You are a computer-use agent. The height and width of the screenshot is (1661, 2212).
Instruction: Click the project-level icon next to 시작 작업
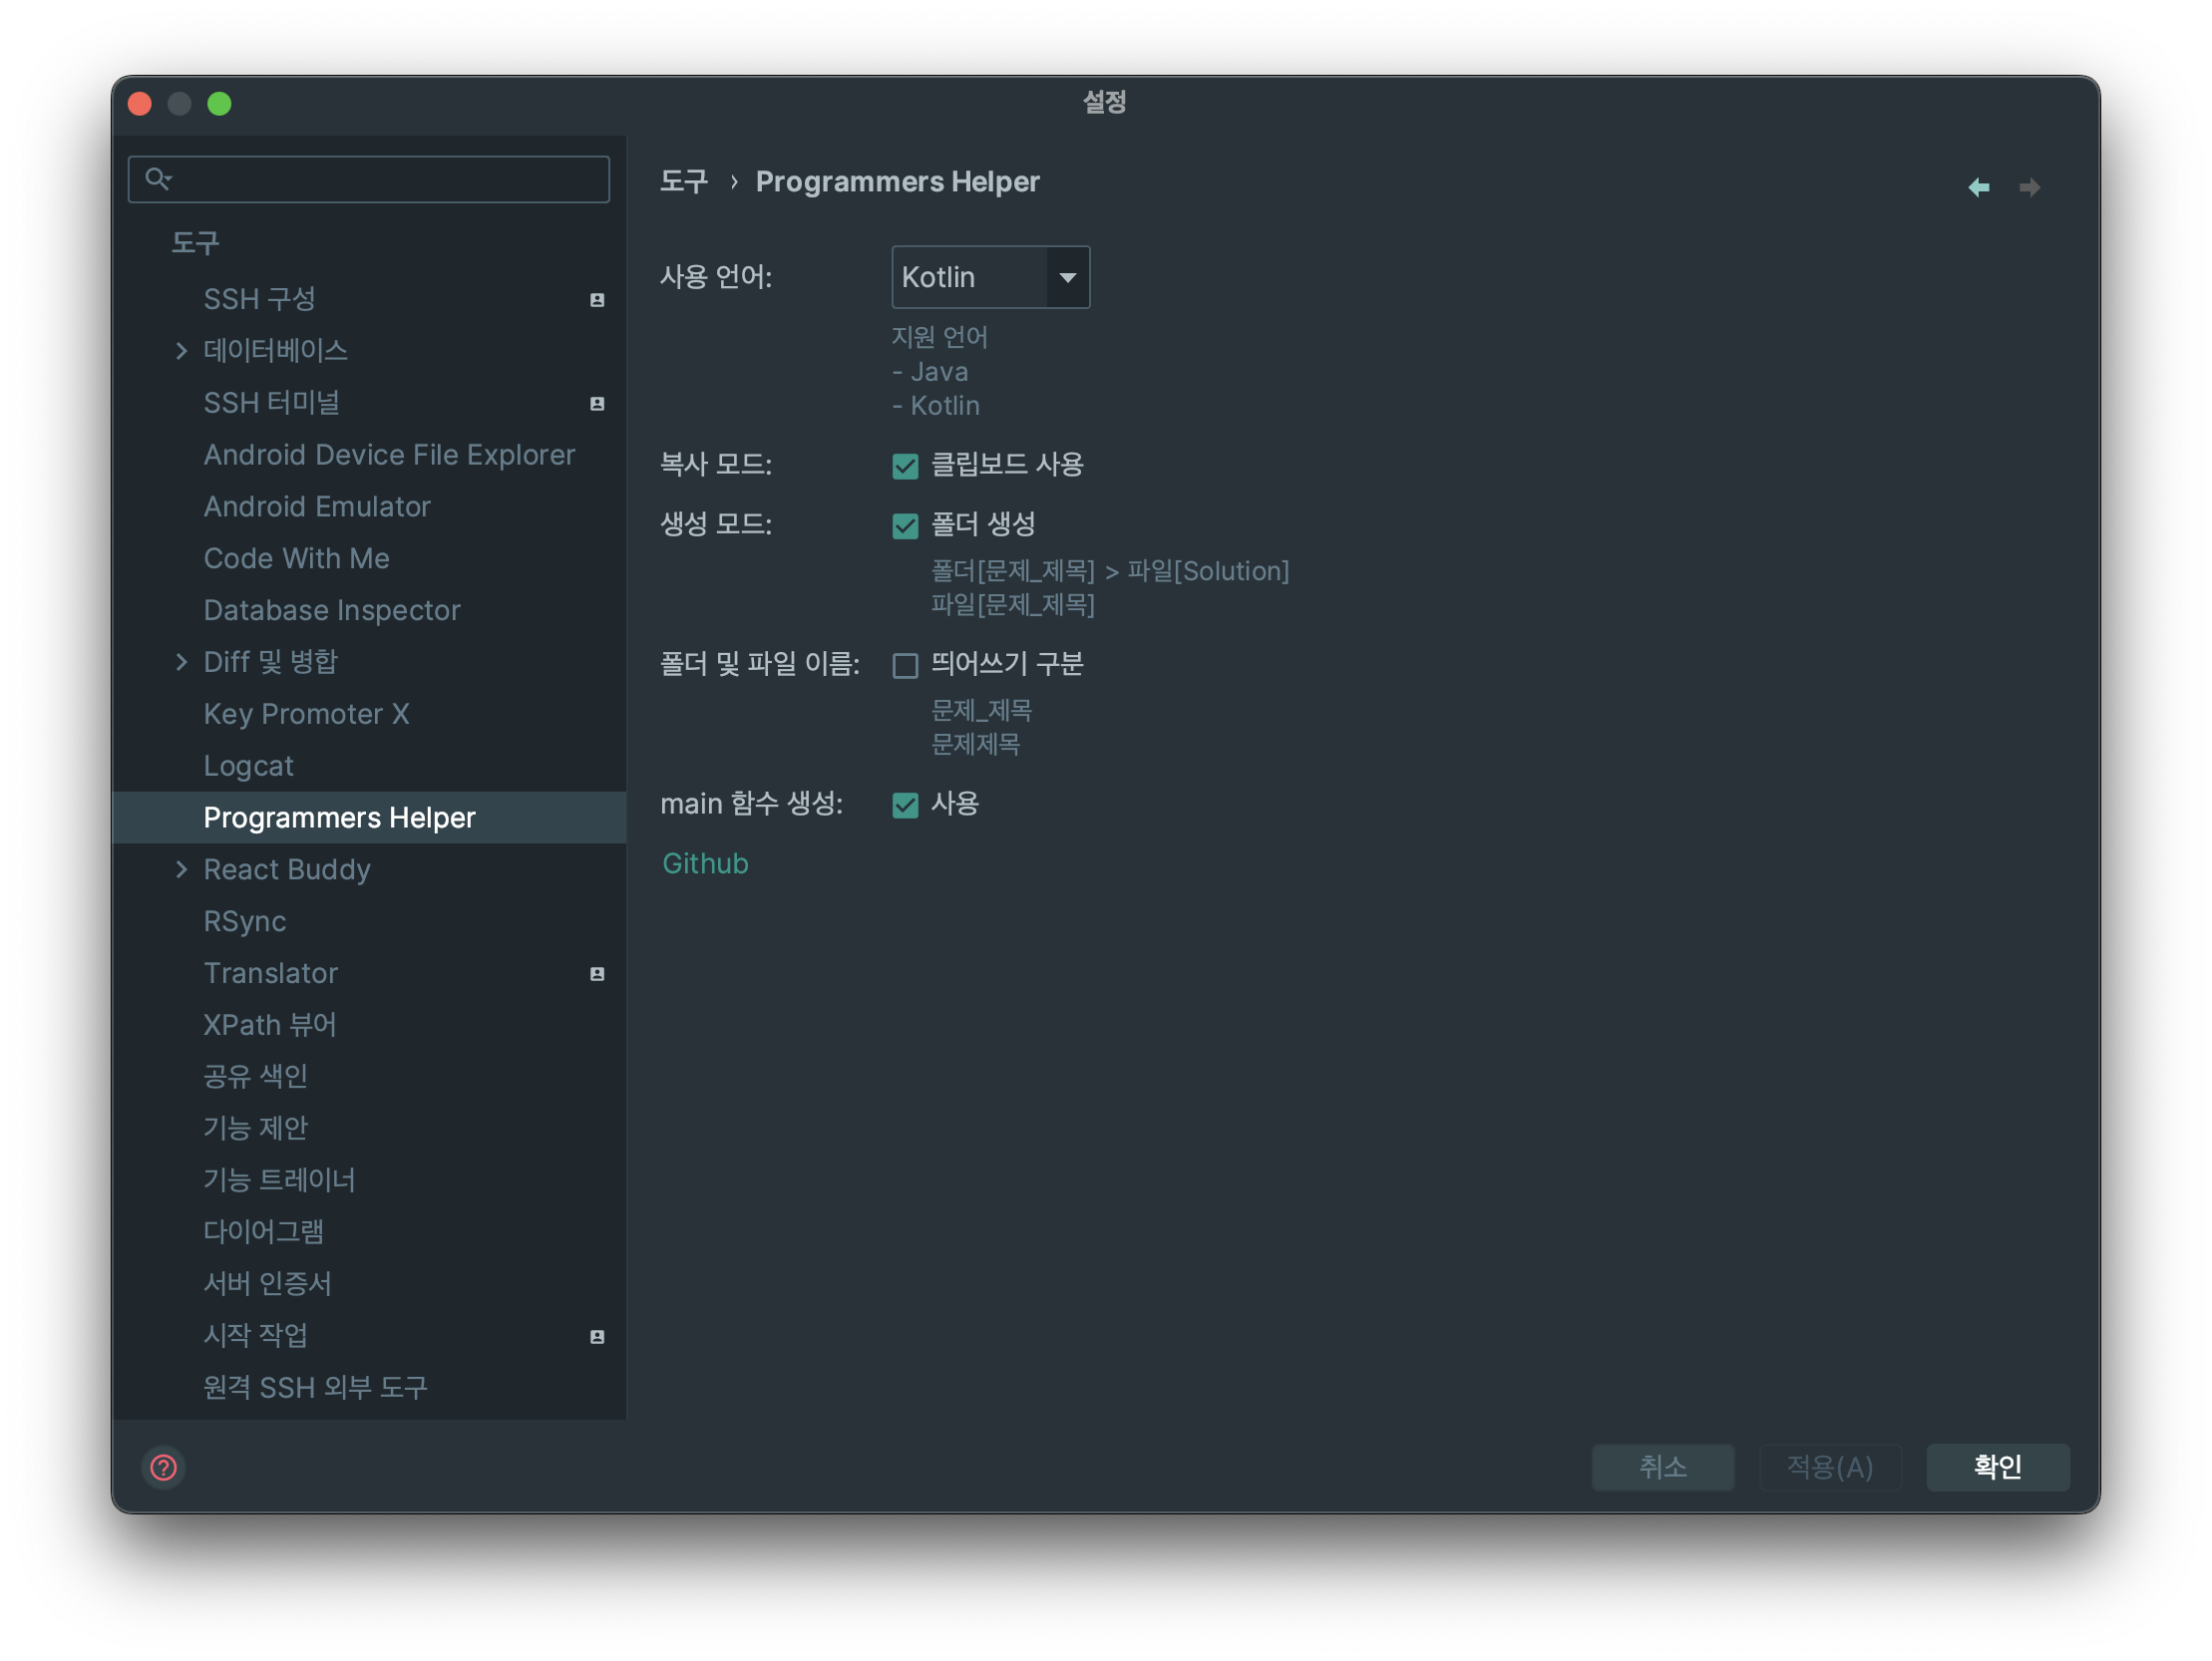coord(597,1337)
